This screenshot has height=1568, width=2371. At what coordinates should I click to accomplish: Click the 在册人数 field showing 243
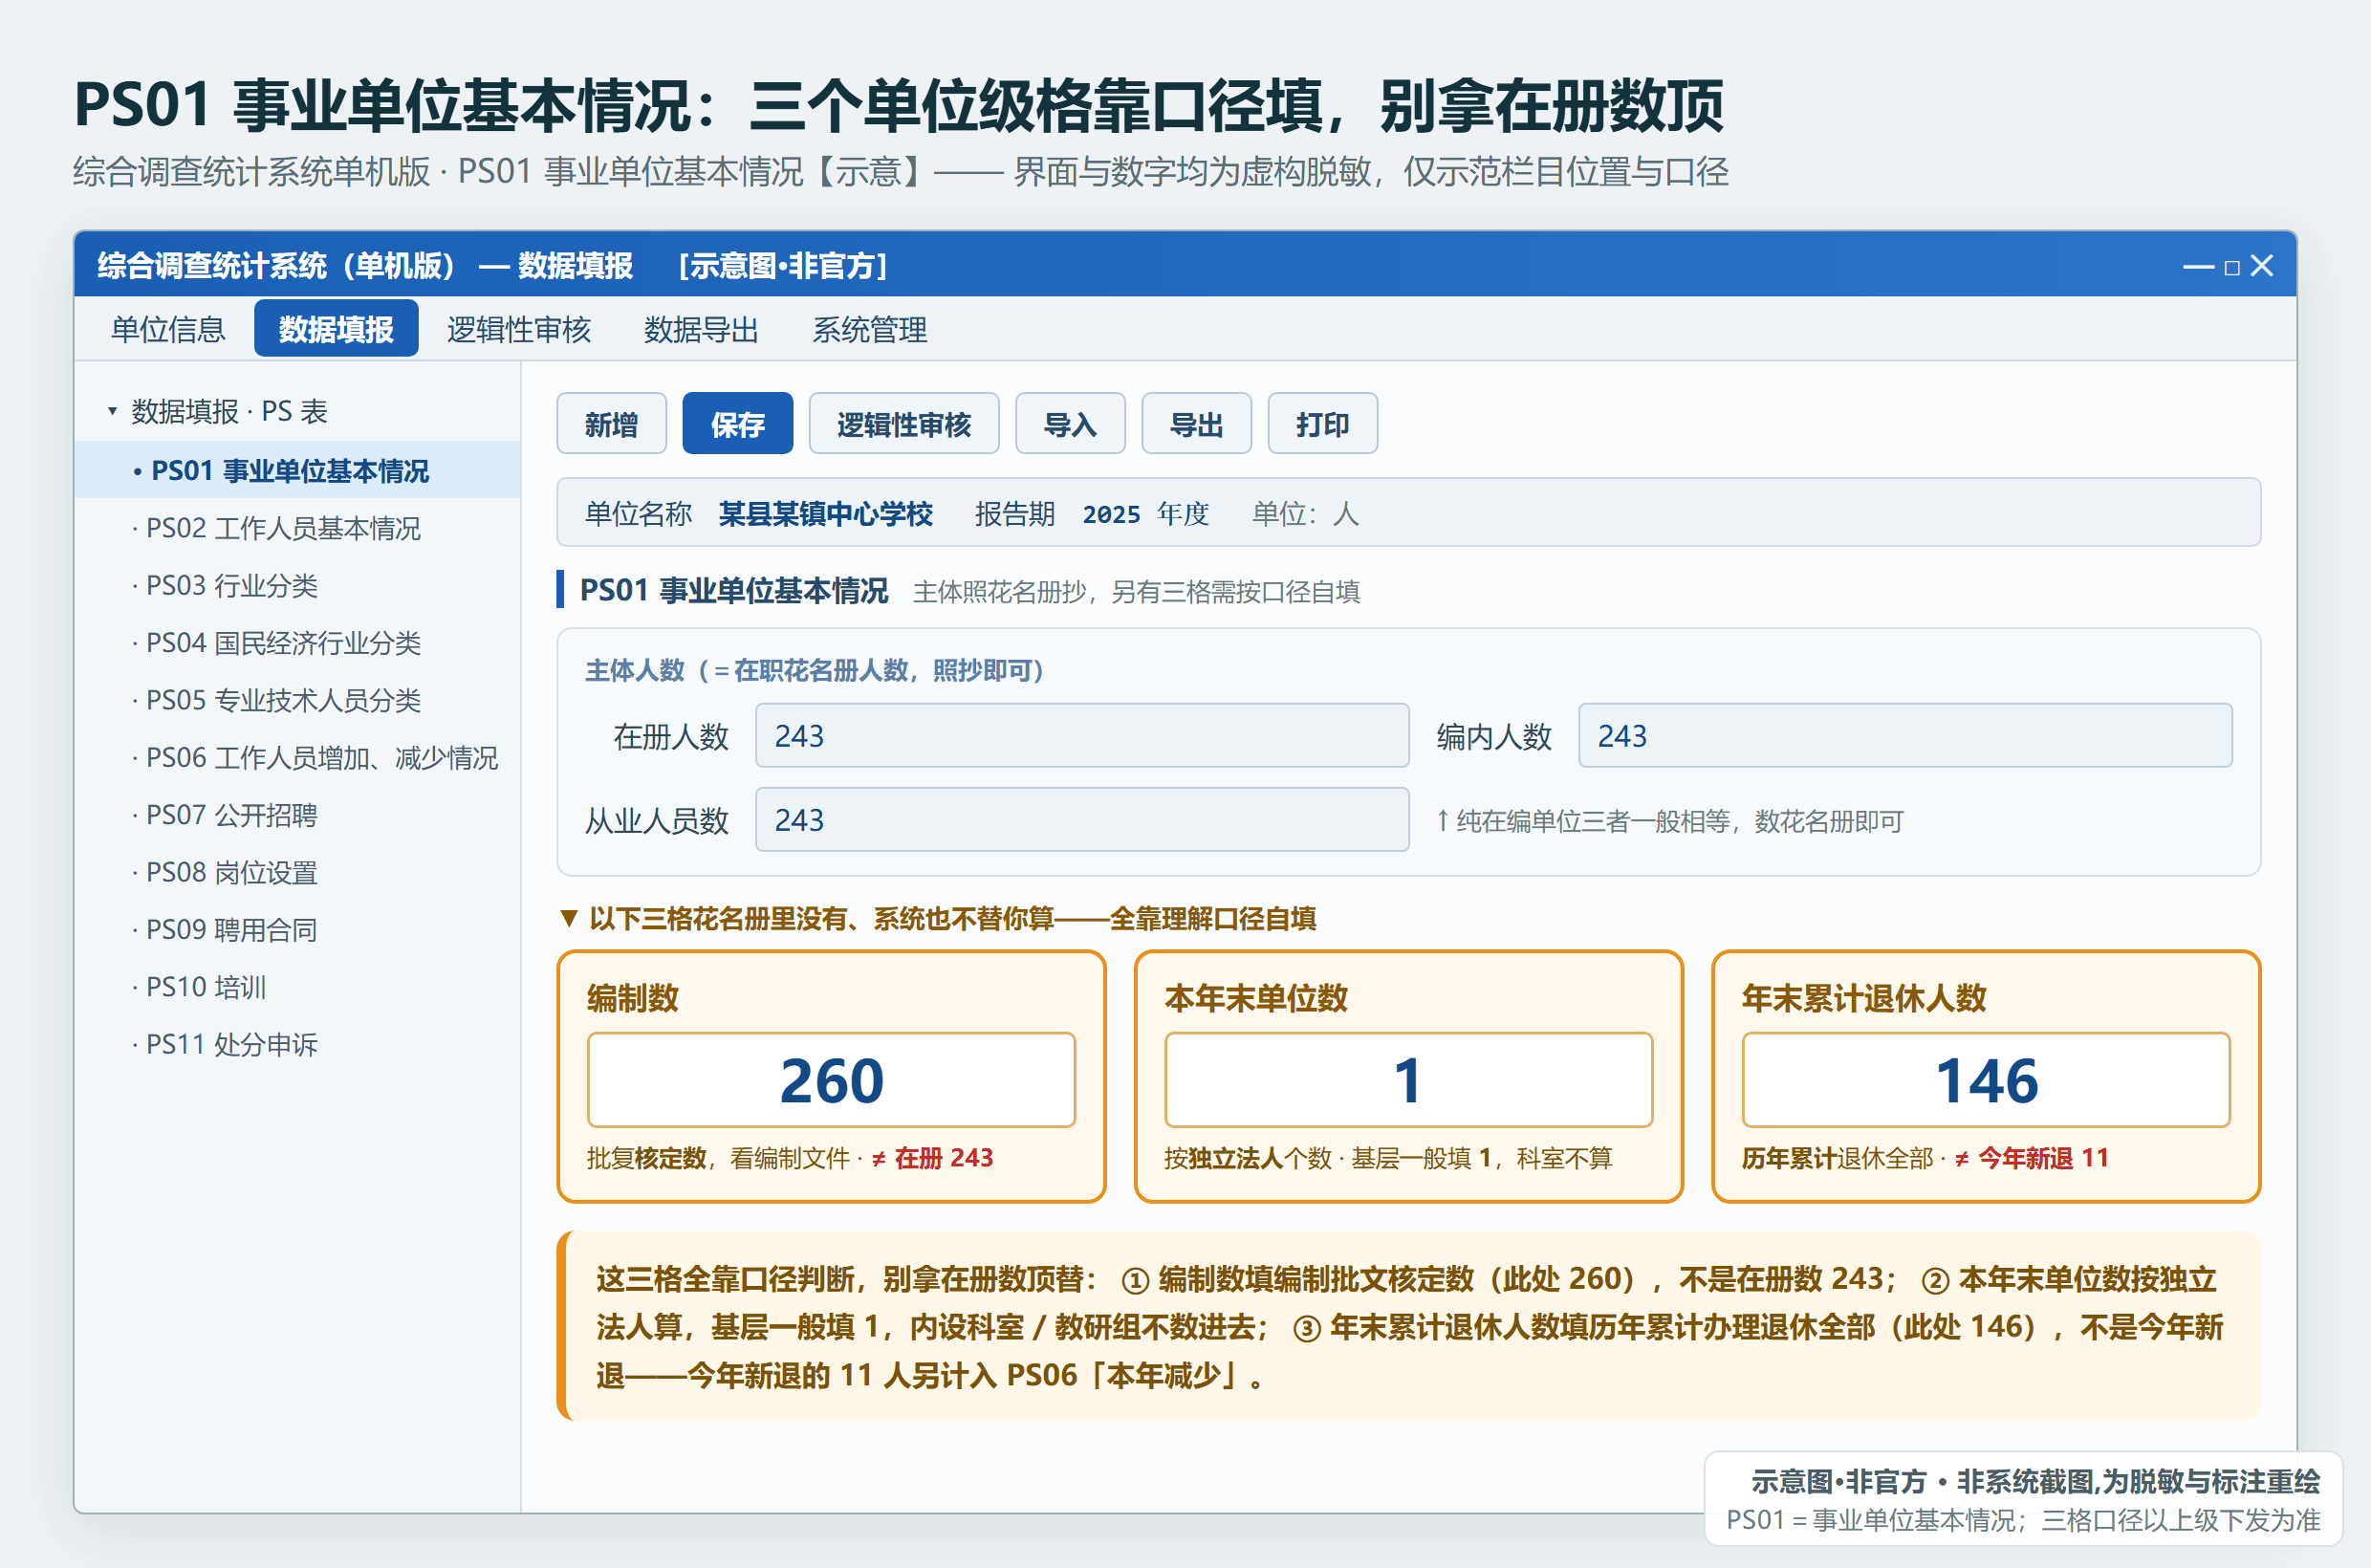point(1082,736)
